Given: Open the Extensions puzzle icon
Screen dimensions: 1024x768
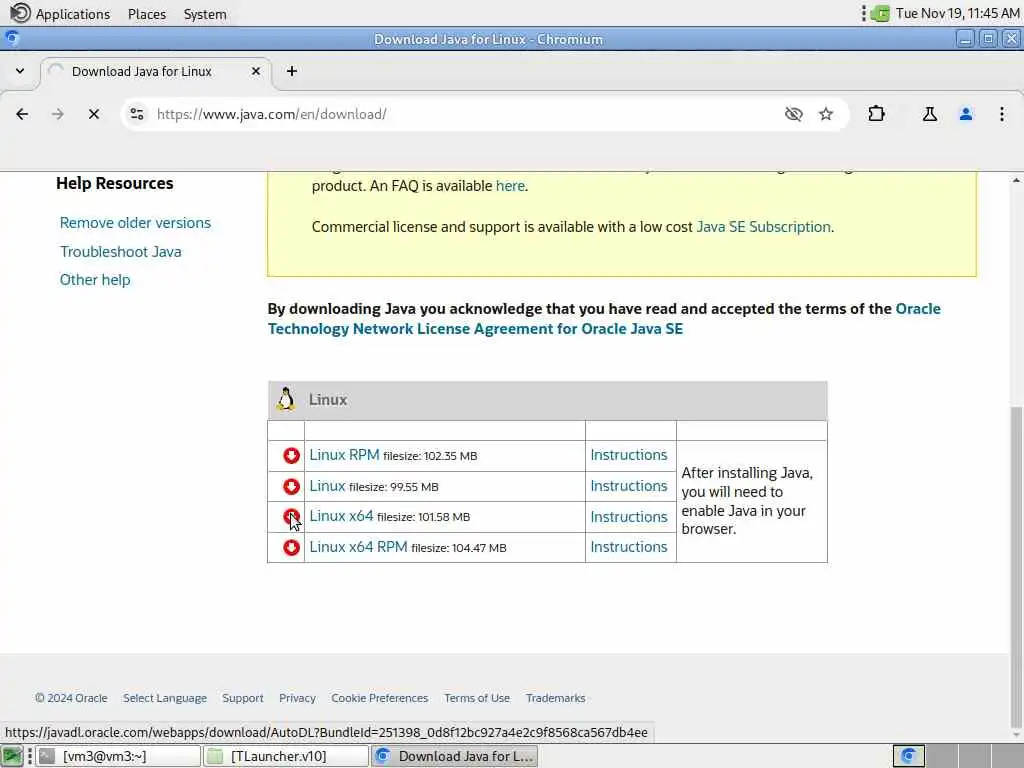Looking at the screenshot, I should click(876, 114).
